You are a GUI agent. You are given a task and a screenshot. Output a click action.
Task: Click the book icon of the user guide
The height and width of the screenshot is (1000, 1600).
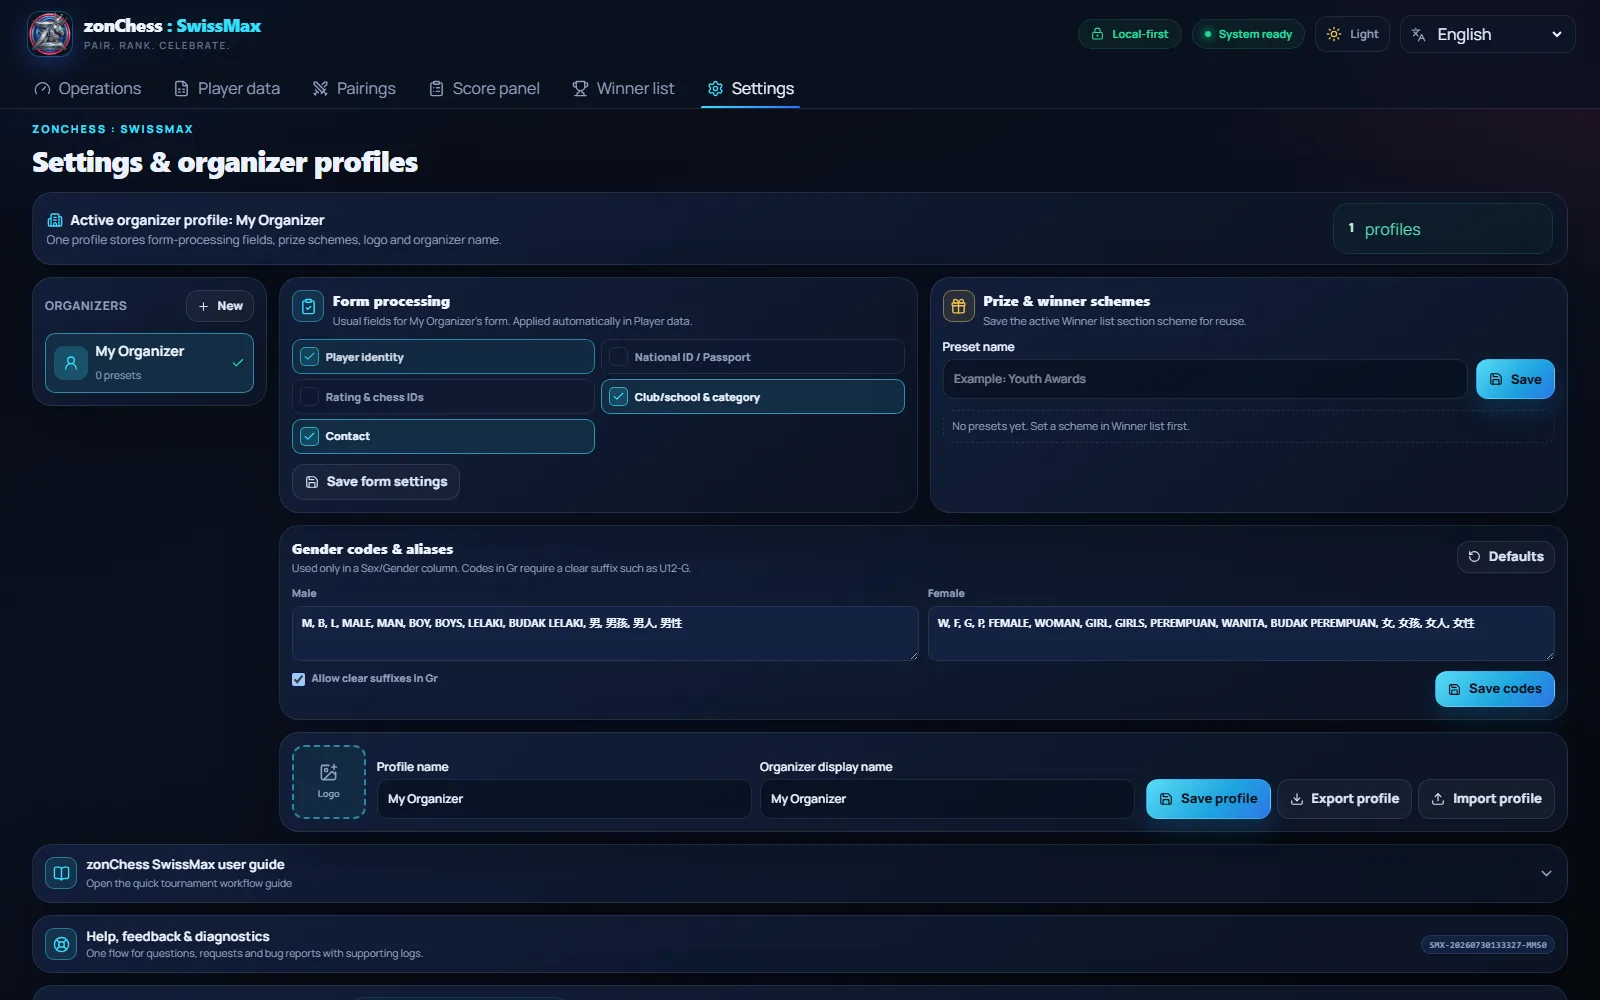pos(61,873)
